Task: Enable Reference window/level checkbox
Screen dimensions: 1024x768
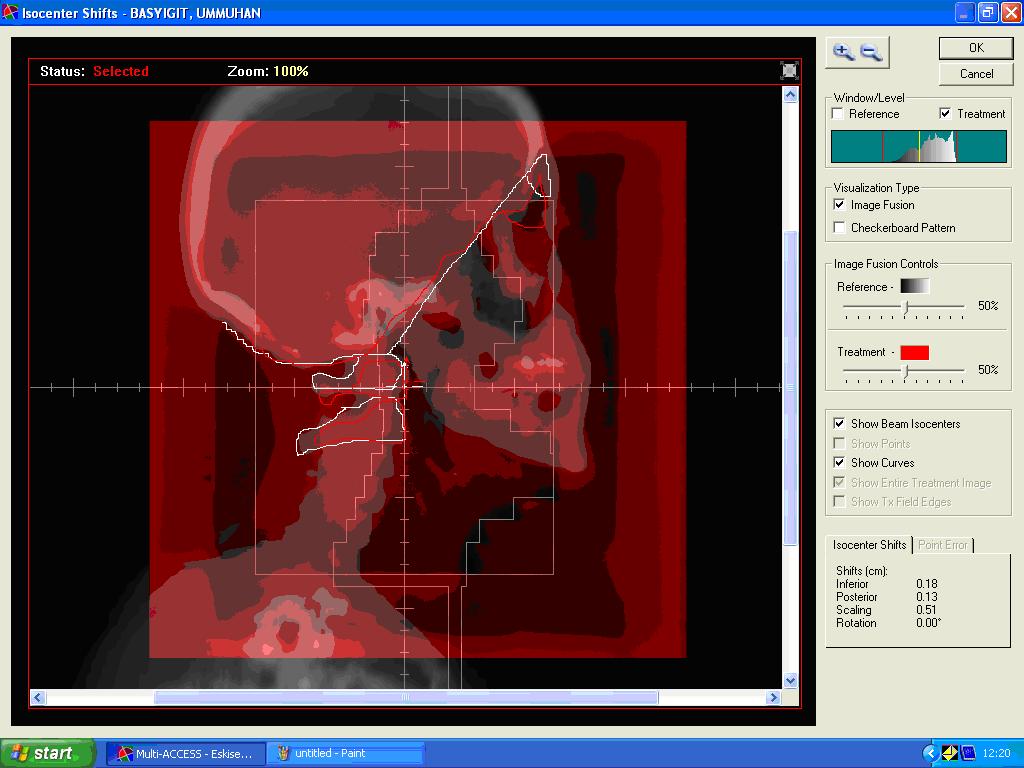Action: (x=838, y=114)
